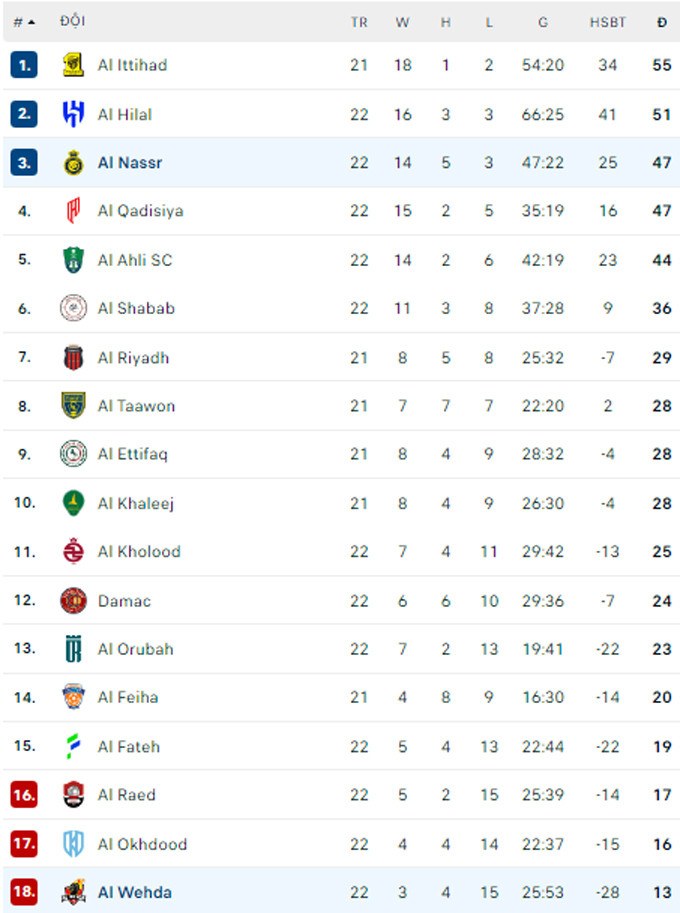Sort standings by TR matches played
680x913 pixels.
coord(359,22)
